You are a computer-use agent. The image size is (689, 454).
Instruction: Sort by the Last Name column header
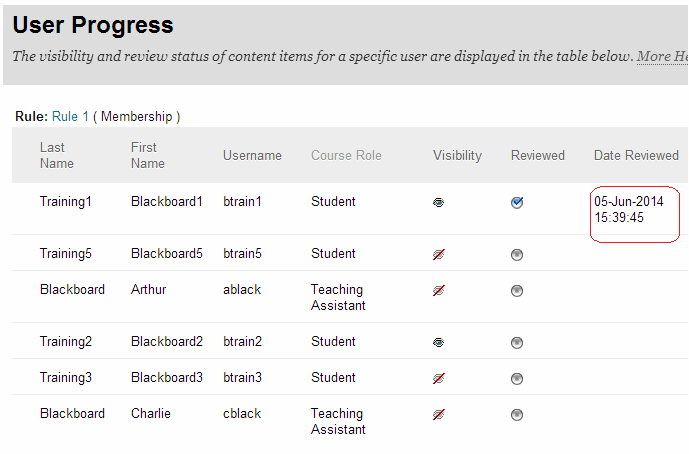[x=57, y=156]
